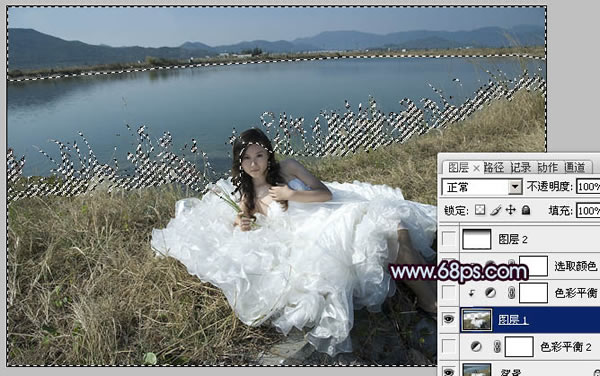The height and width of the screenshot is (376, 600).
Task: Show the 图层 2 layer visibility box
Action: (448, 239)
